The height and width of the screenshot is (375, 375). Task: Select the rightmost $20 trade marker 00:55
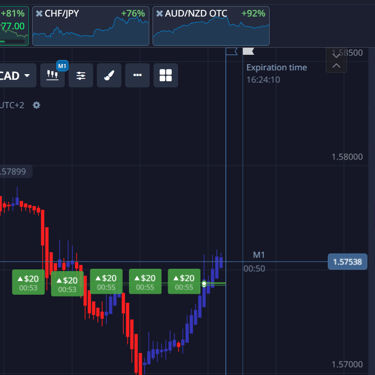(184, 282)
